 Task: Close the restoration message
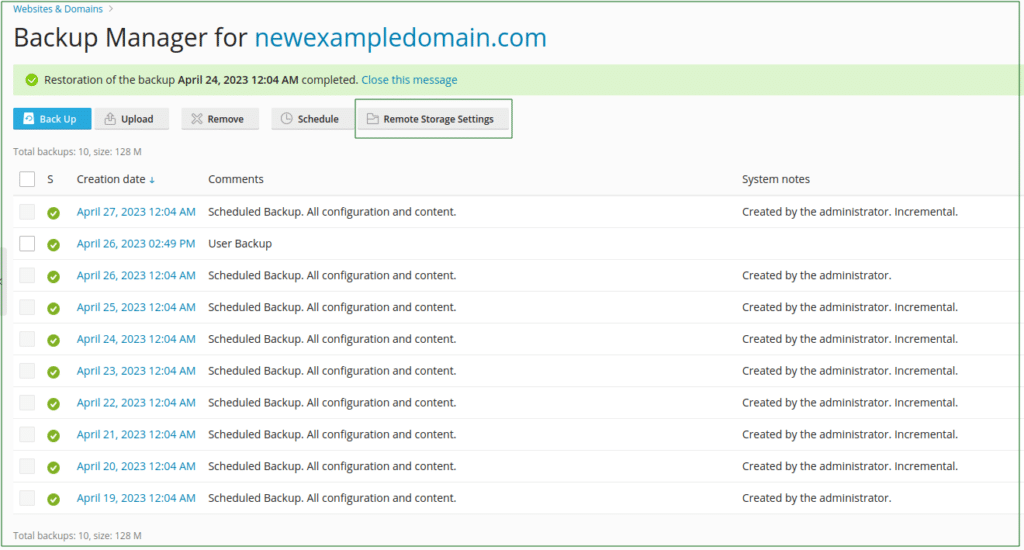(409, 80)
